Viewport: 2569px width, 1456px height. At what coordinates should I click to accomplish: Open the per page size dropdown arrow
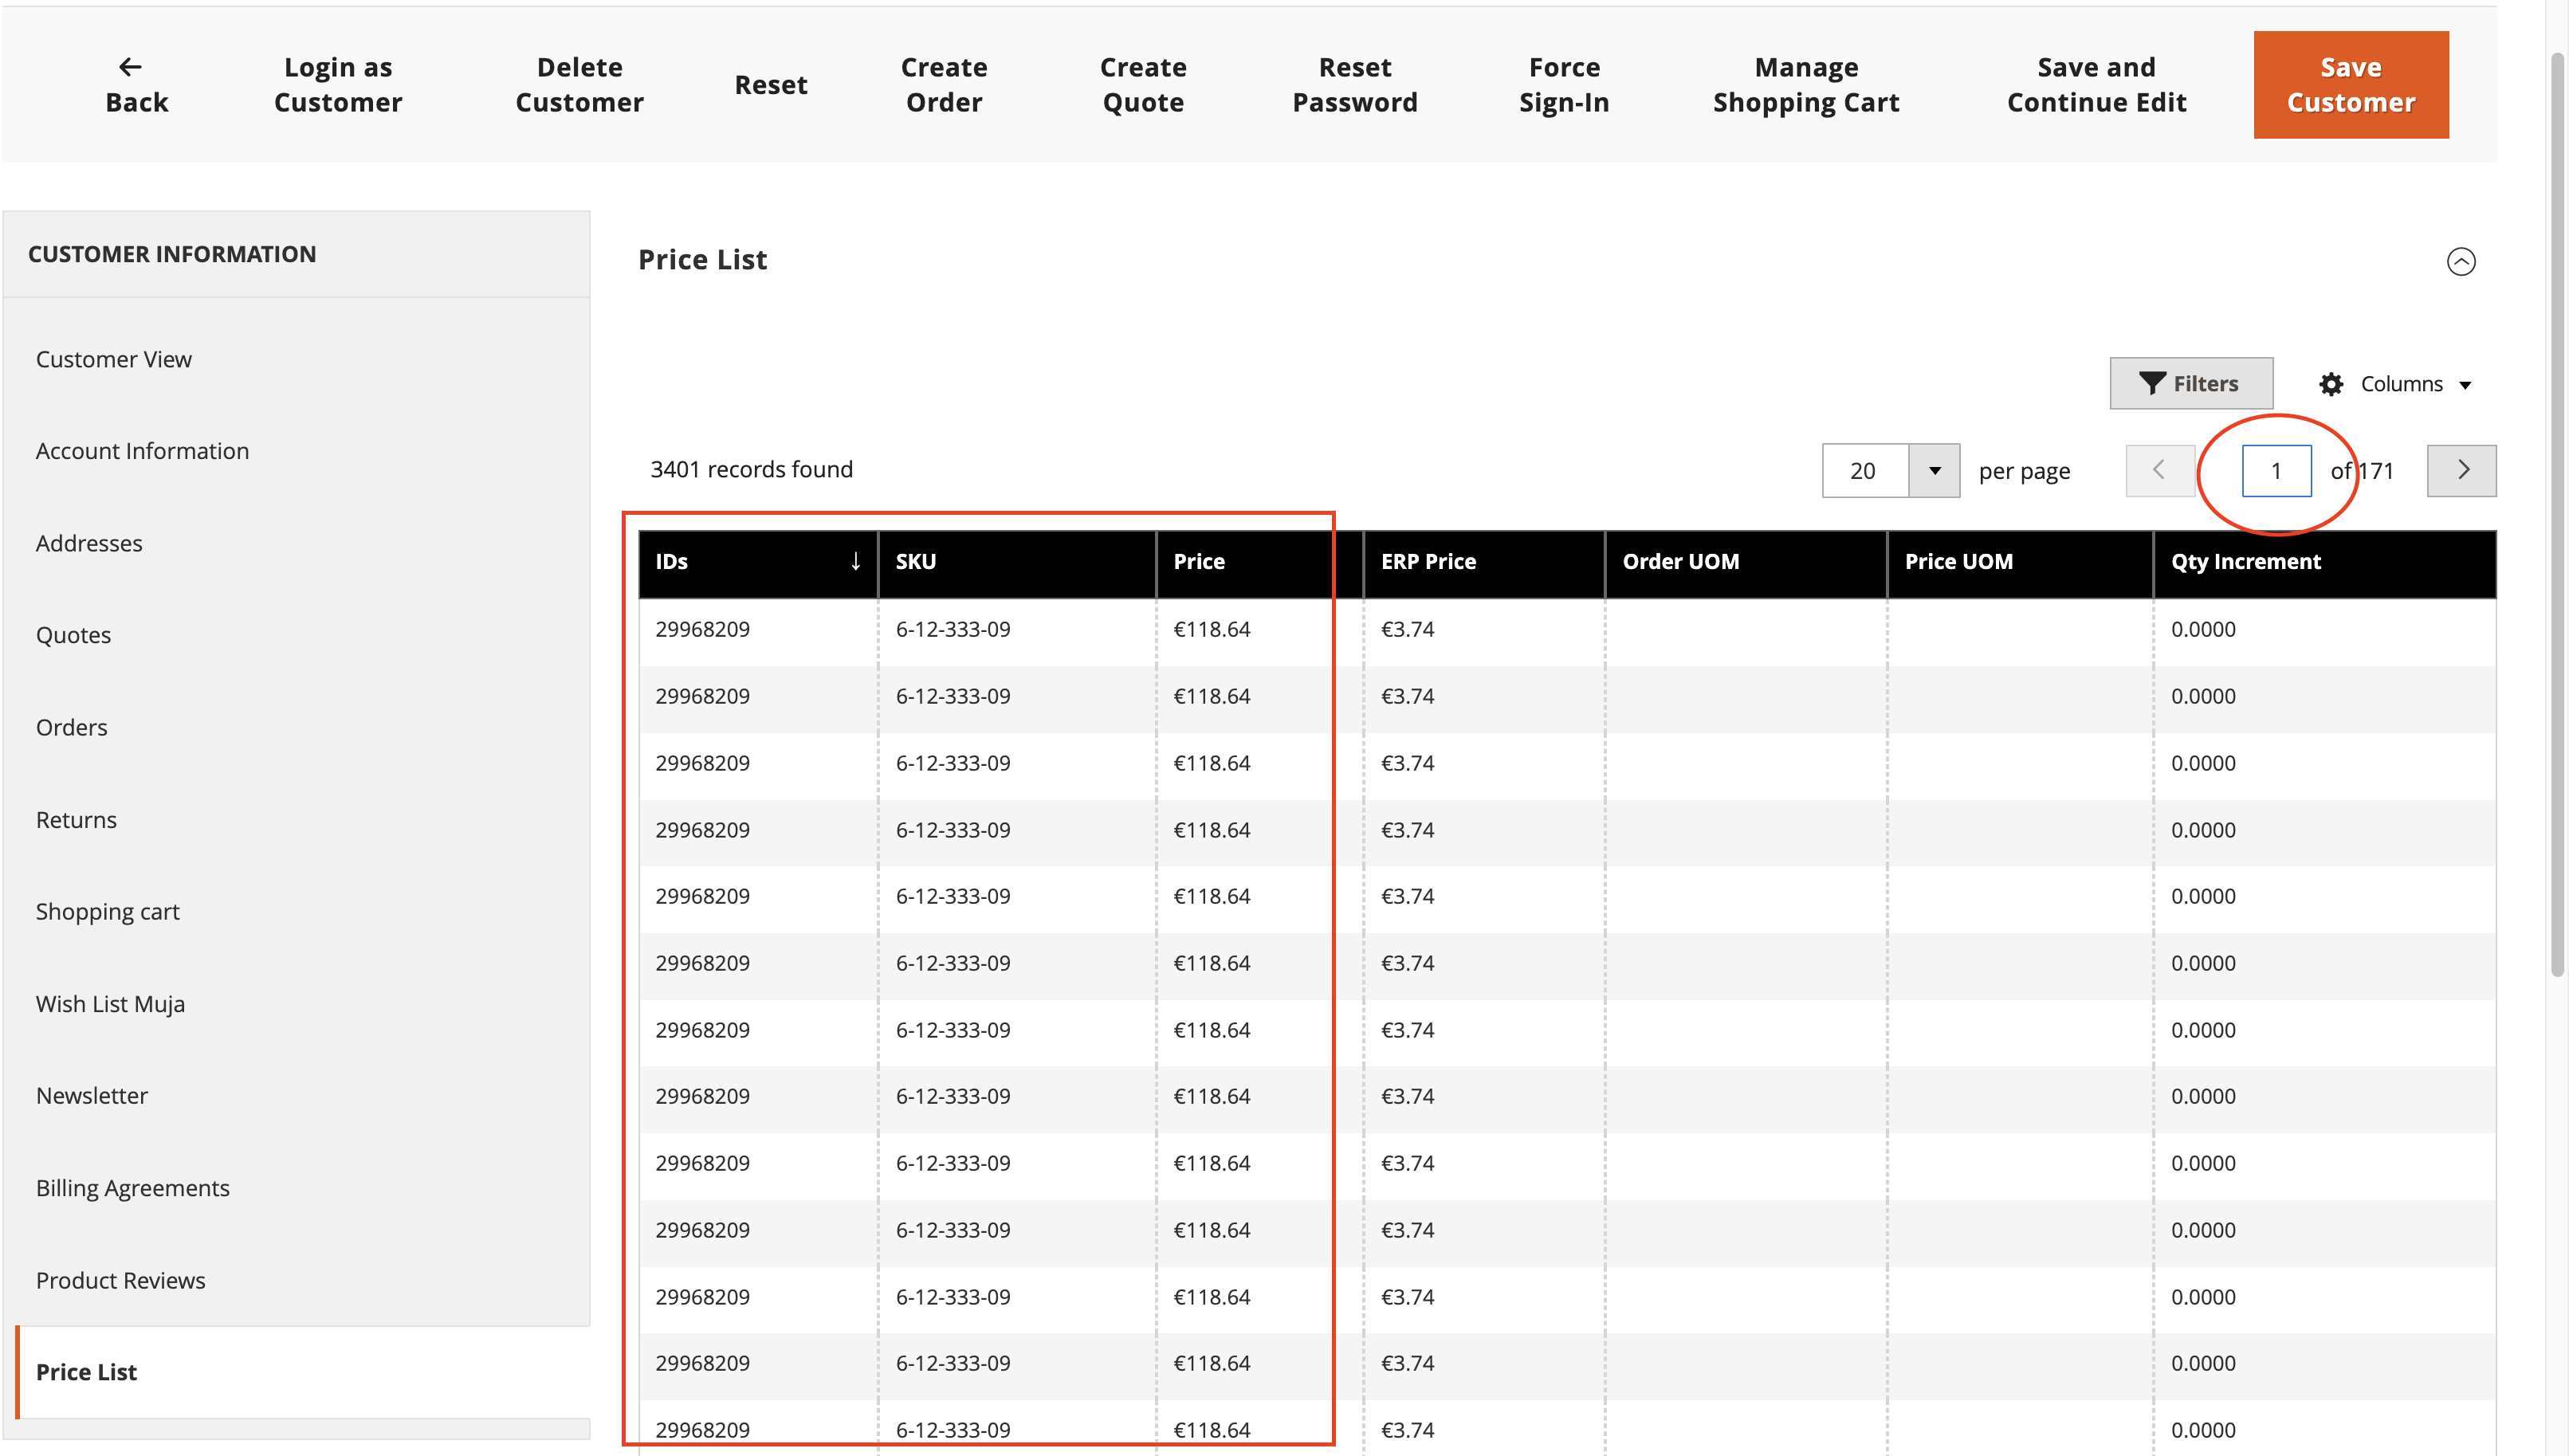pyautogui.click(x=1934, y=471)
